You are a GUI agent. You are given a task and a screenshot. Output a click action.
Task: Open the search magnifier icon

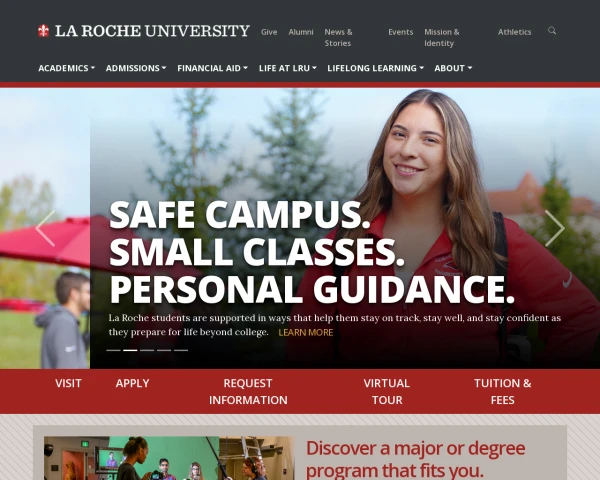[552, 31]
